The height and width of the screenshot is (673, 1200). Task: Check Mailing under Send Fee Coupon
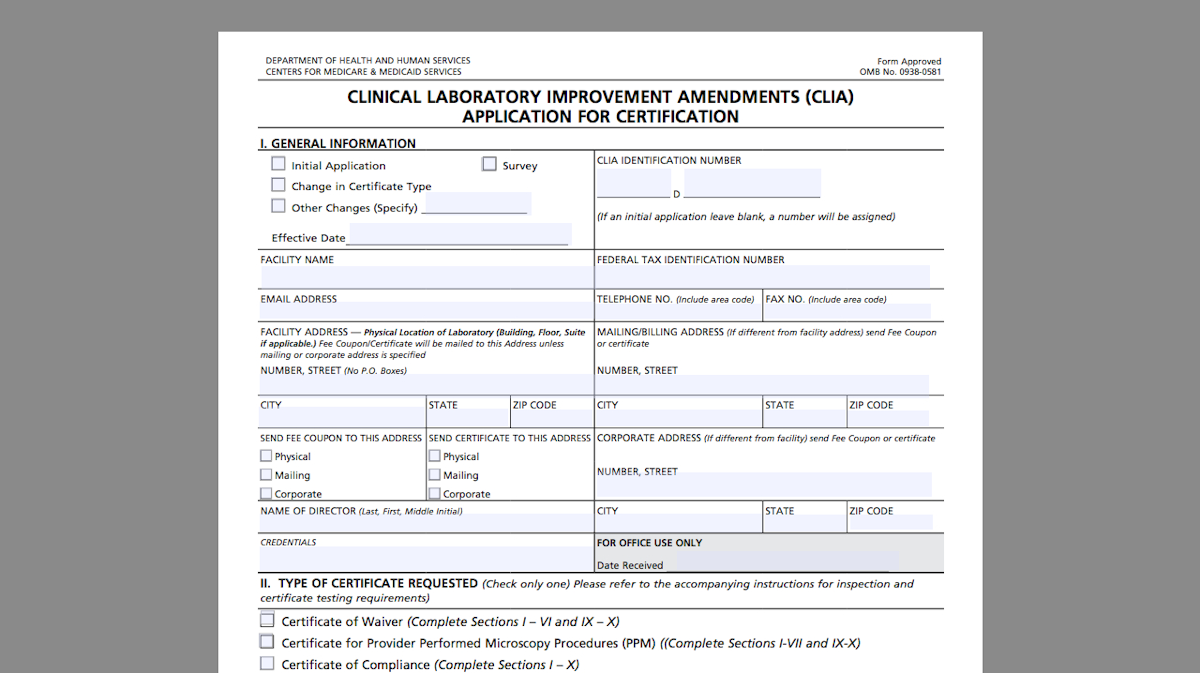pos(266,474)
